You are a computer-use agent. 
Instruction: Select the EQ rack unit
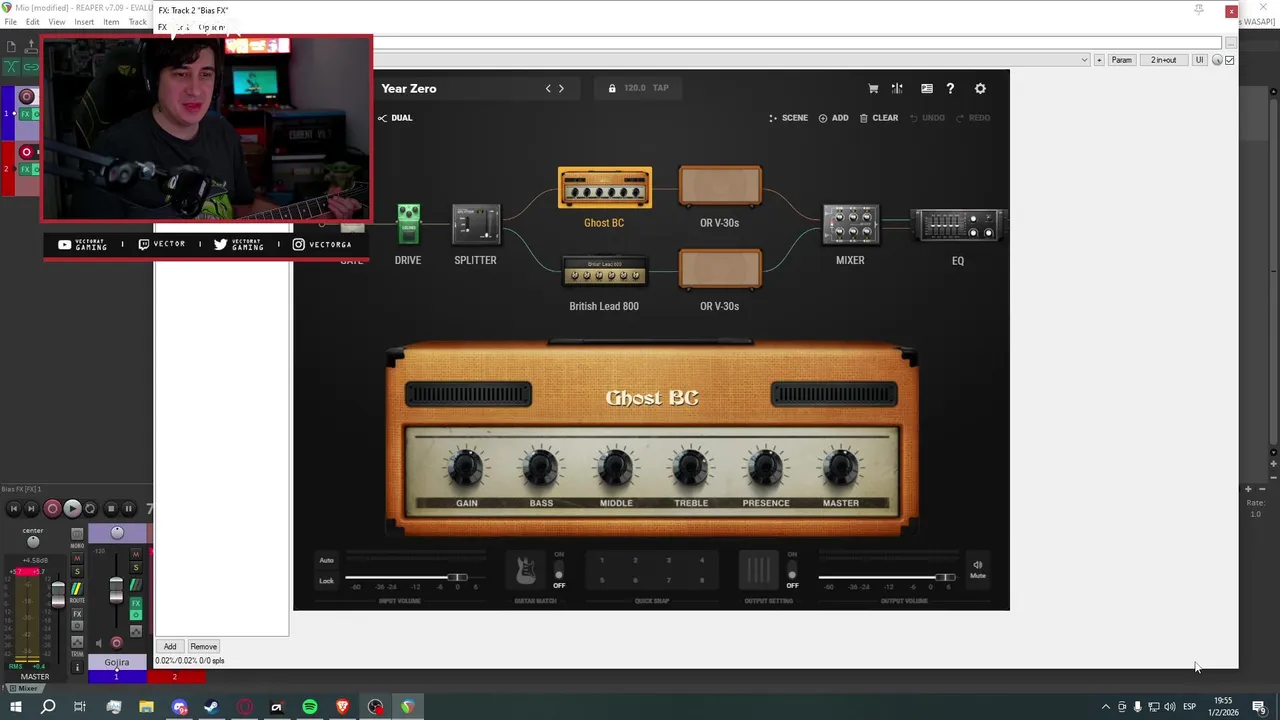coord(958,226)
